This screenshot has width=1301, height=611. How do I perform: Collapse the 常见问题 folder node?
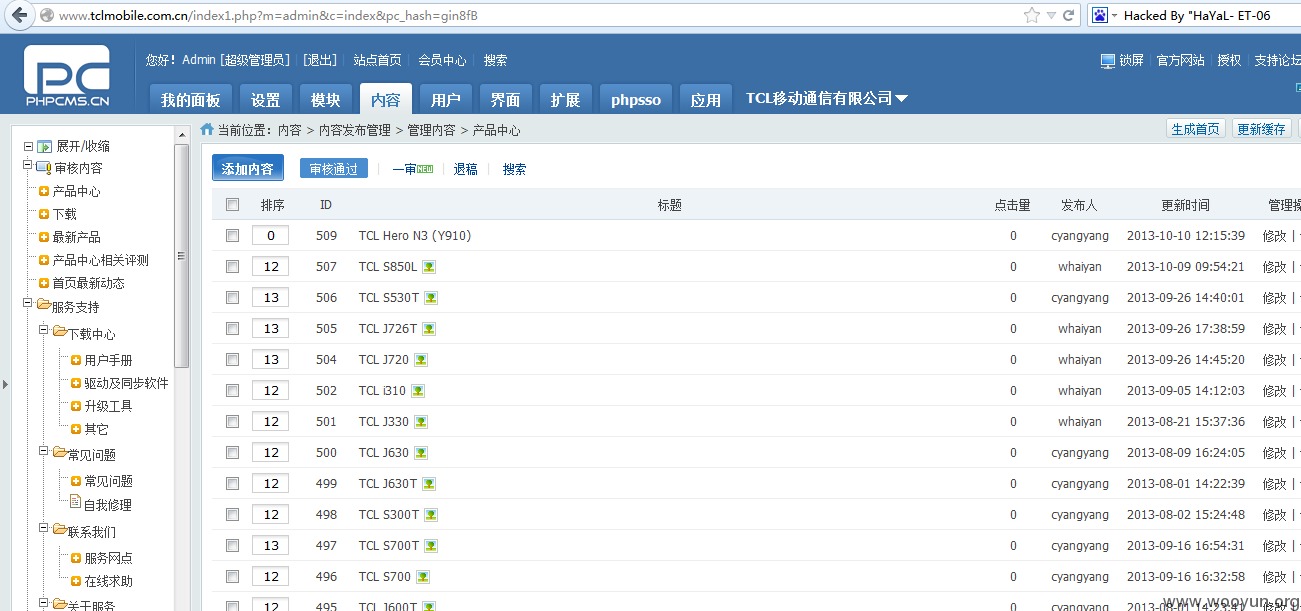pyautogui.click(x=44, y=451)
